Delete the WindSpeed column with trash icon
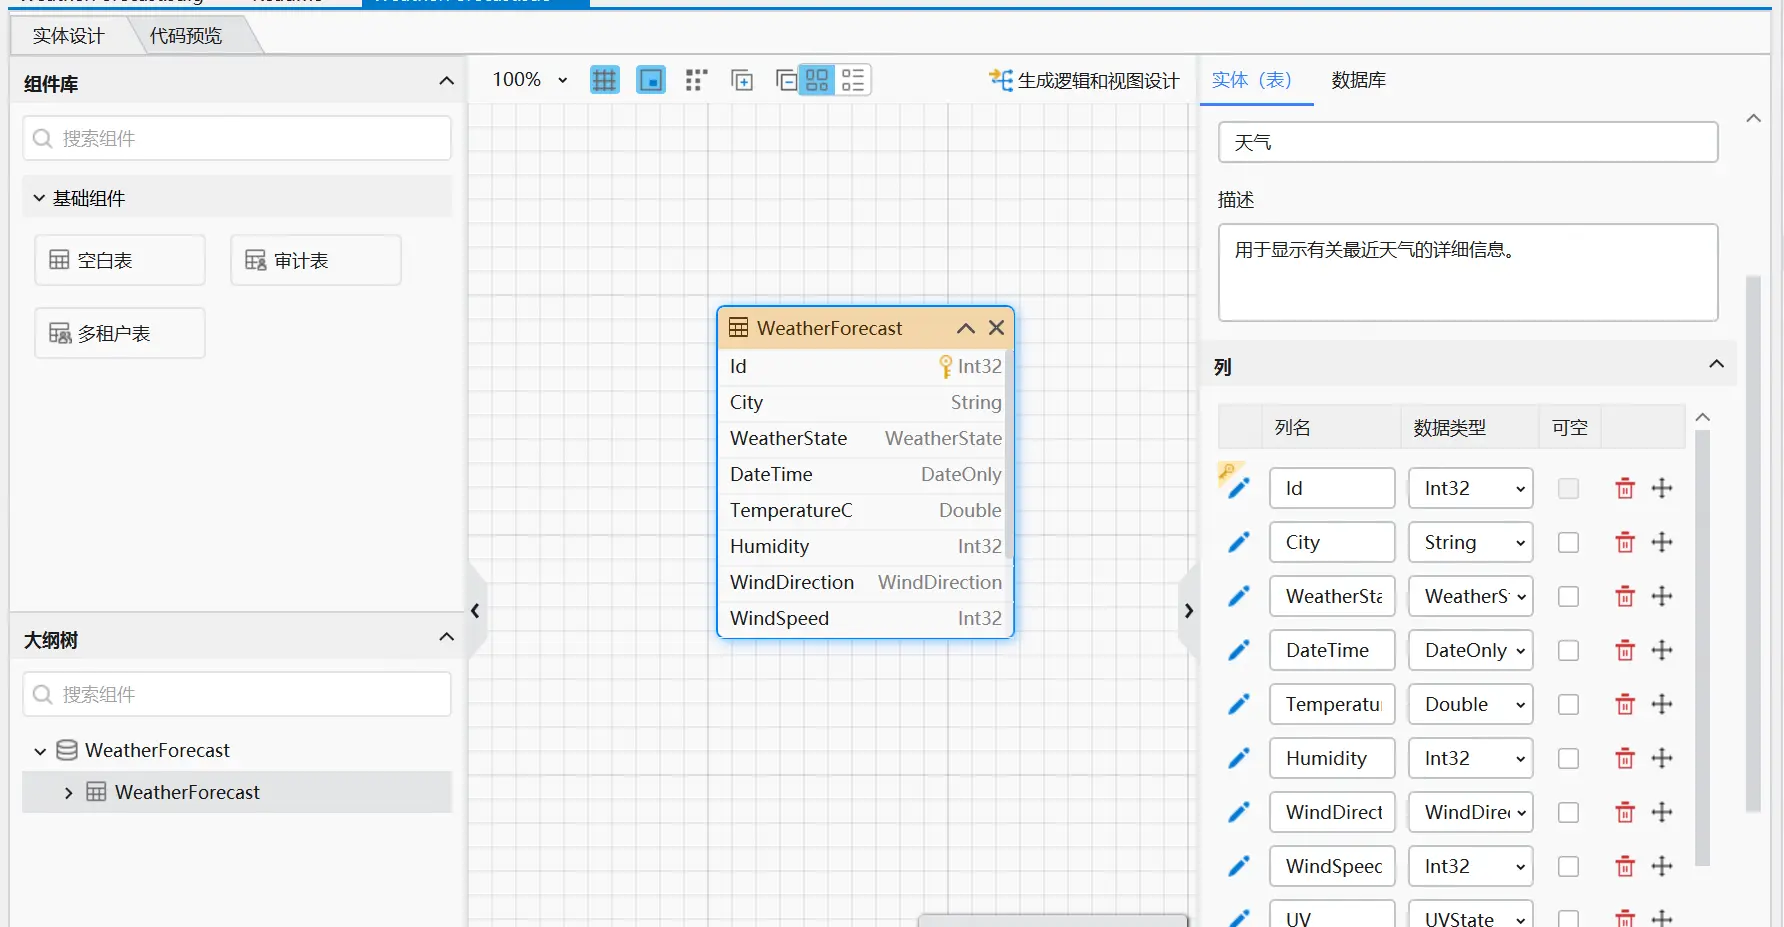Screen dimensions: 1784x927 coord(1625,866)
